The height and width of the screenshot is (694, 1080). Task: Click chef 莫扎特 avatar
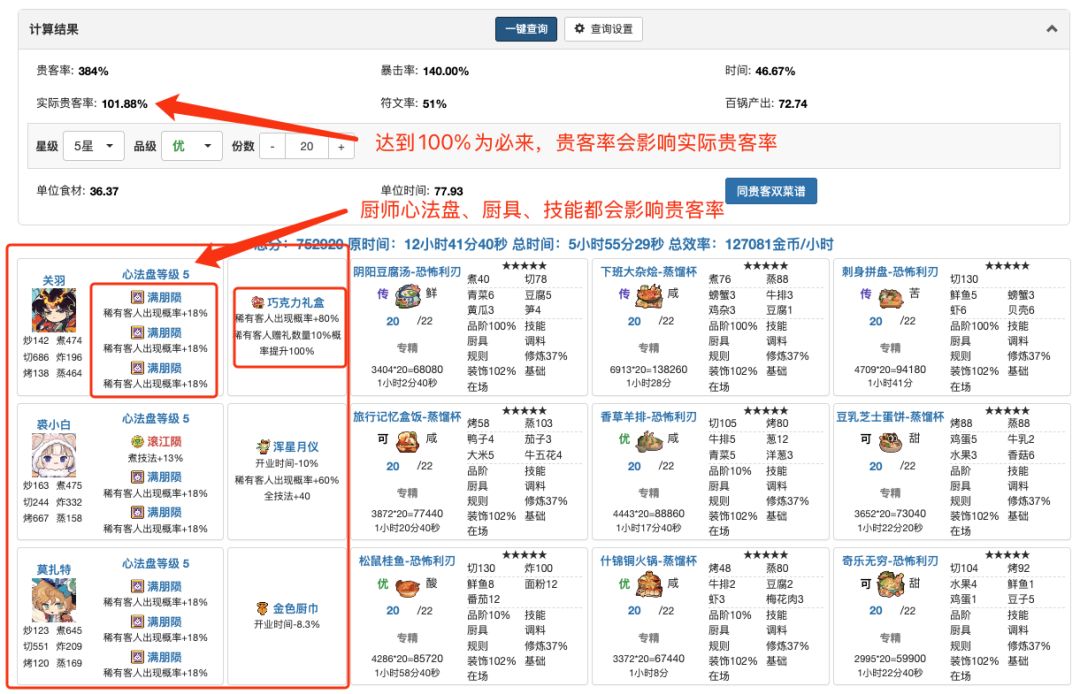click(x=54, y=600)
